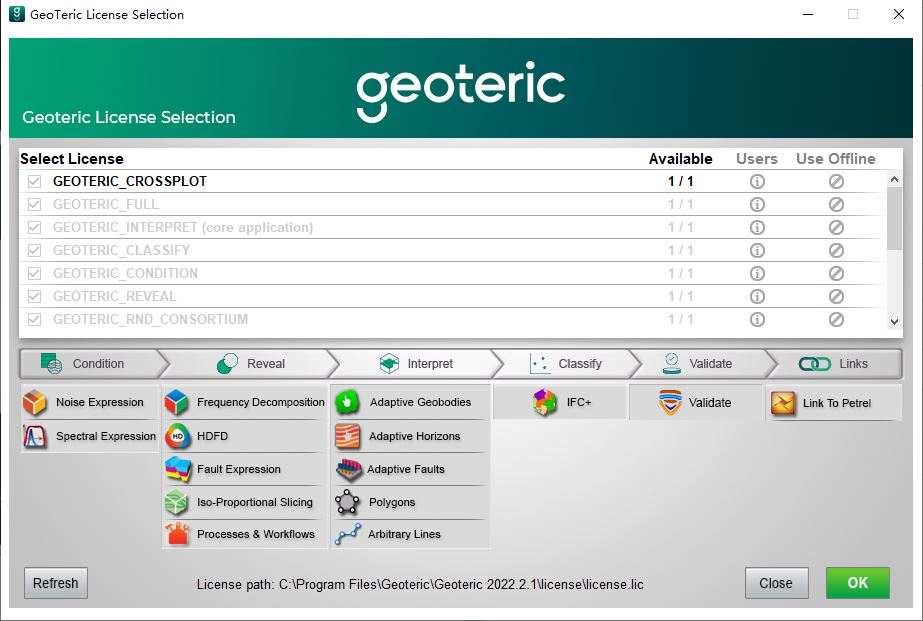Show users info for GEOTERIC_CLASSIFY

point(757,250)
